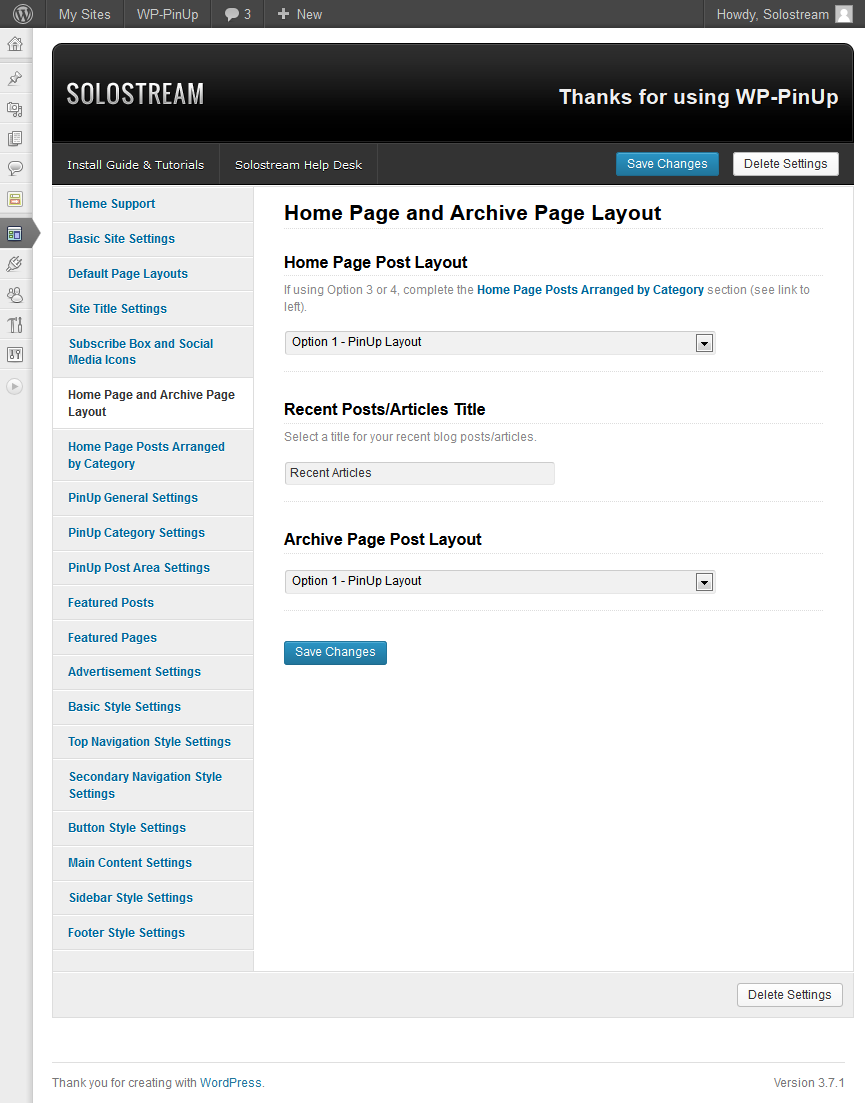Open the Archive Page Post Layout dropdown
This screenshot has width=865, height=1103.
click(500, 582)
